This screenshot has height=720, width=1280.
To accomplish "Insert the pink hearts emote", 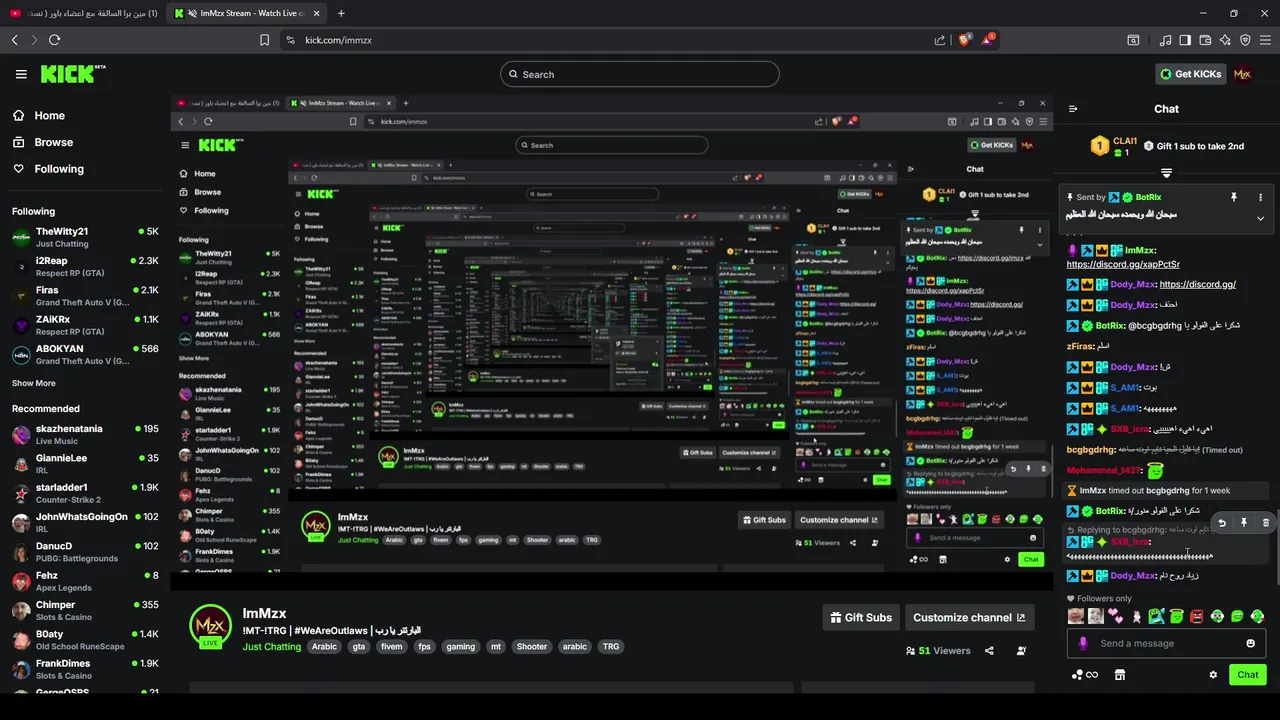I will point(1116,616).
